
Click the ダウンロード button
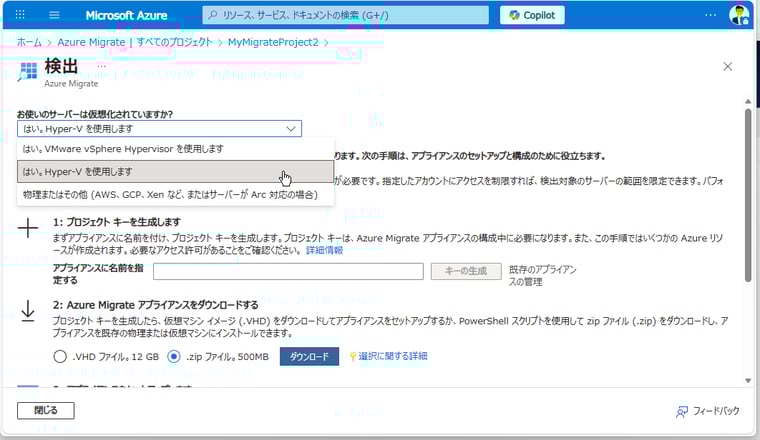click(x=309, y=357)
